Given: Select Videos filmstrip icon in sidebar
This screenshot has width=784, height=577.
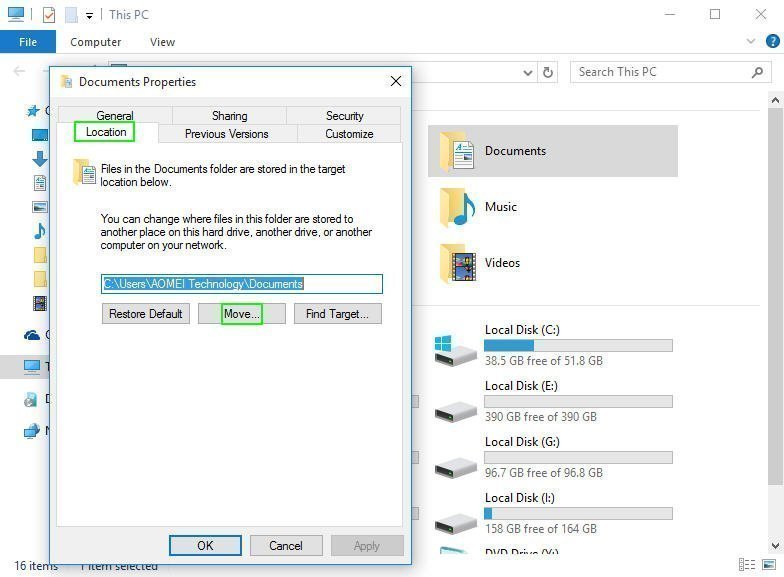Looking at the screenshot, I should (40, 303).
